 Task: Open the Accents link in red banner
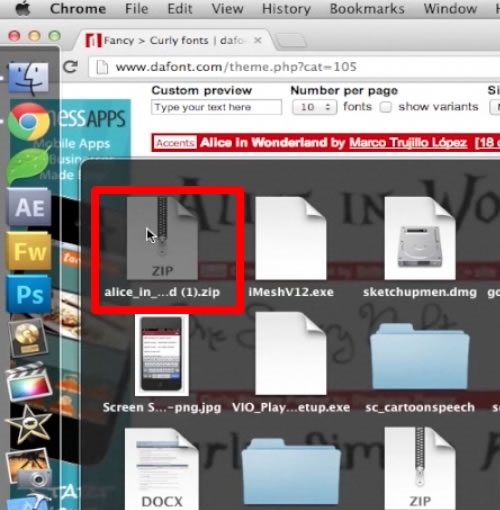pos(175,143)
